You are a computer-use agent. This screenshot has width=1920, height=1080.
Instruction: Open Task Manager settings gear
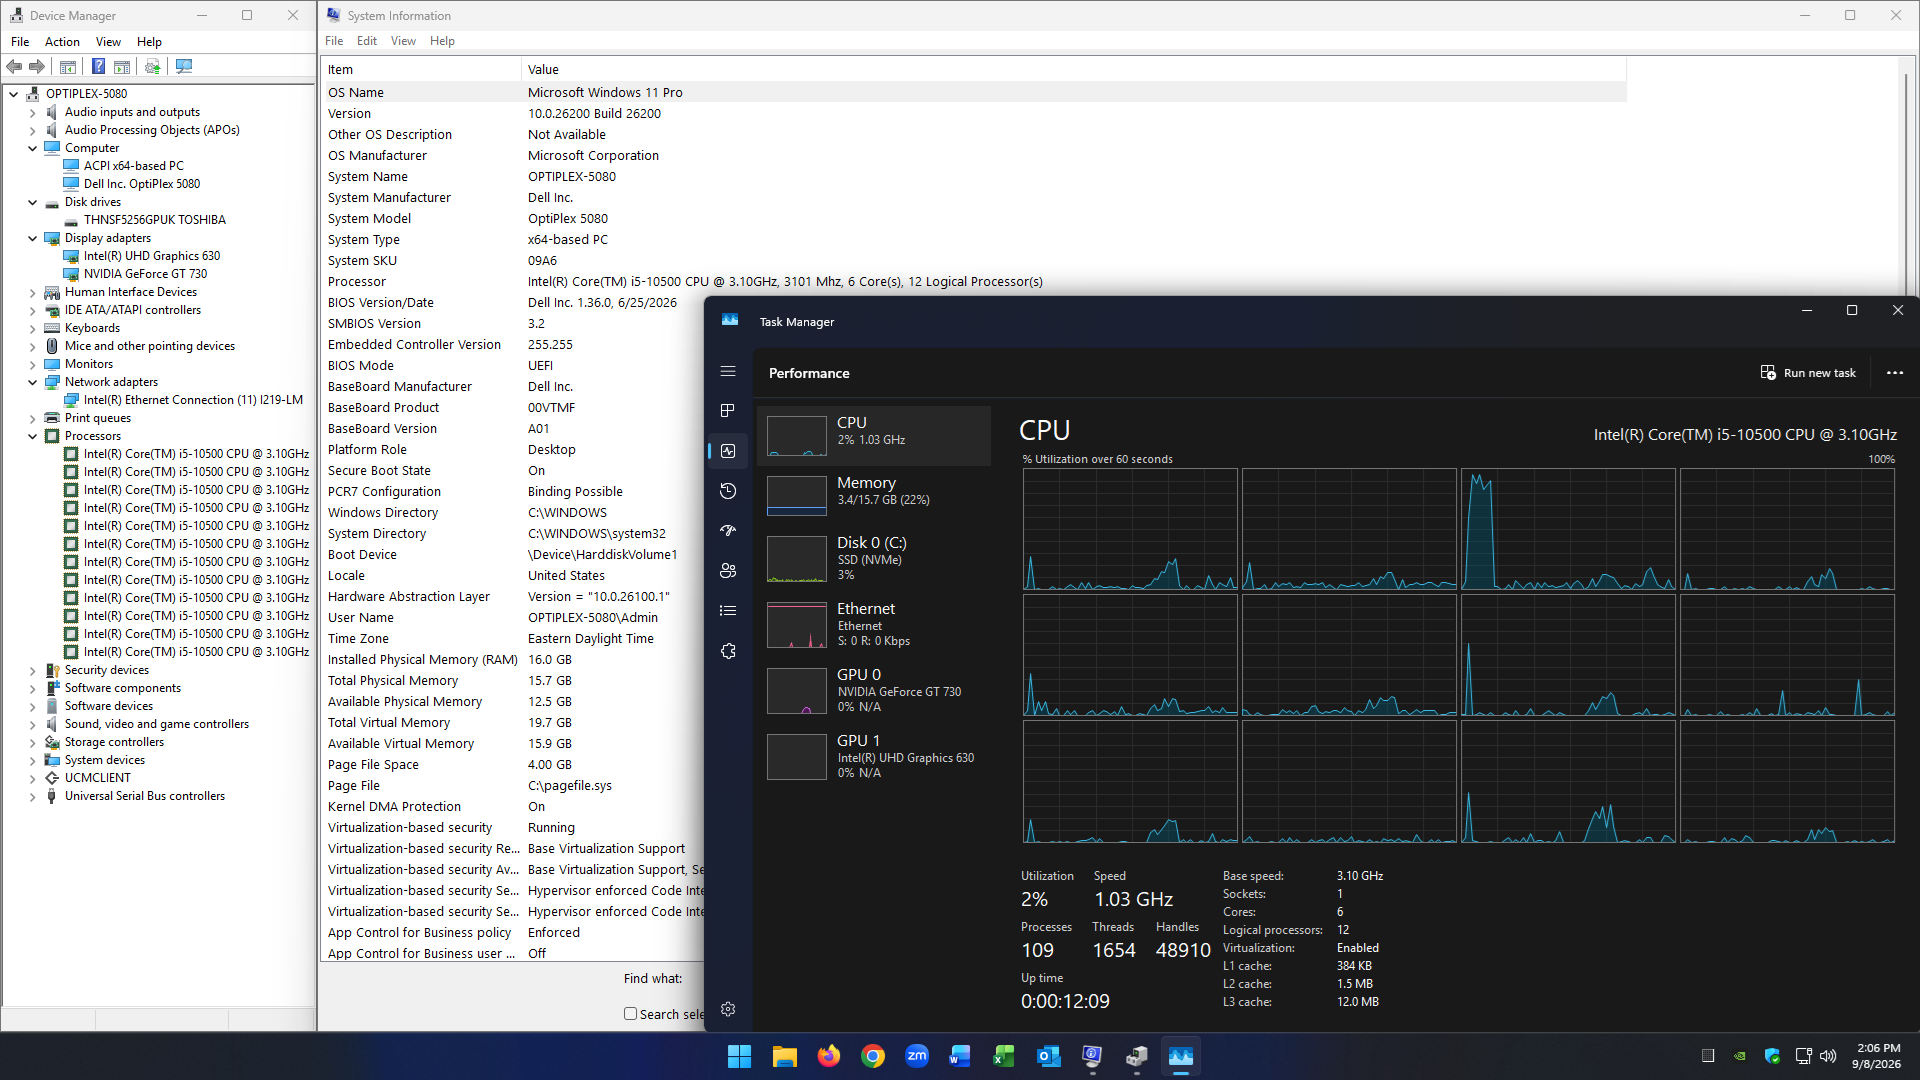[728, 1009]
